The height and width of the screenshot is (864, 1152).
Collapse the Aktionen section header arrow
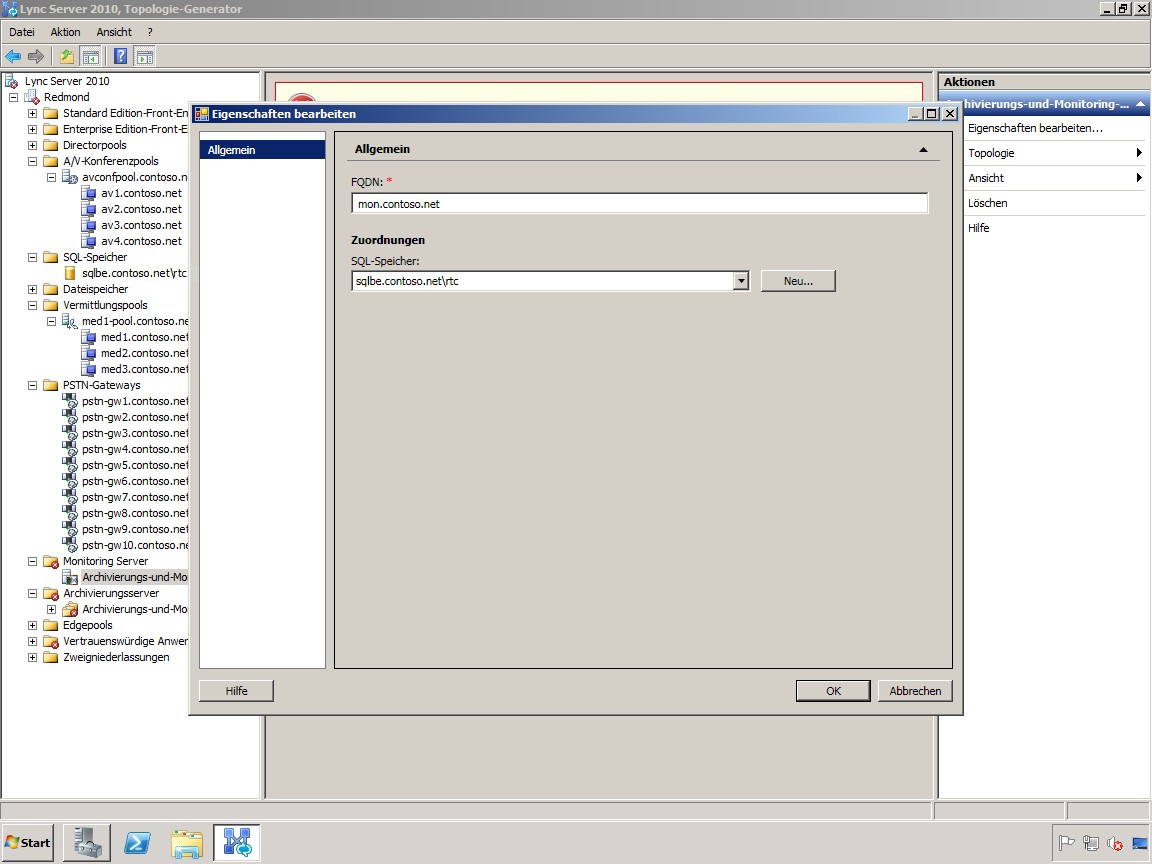click(x=1140, y=104)
